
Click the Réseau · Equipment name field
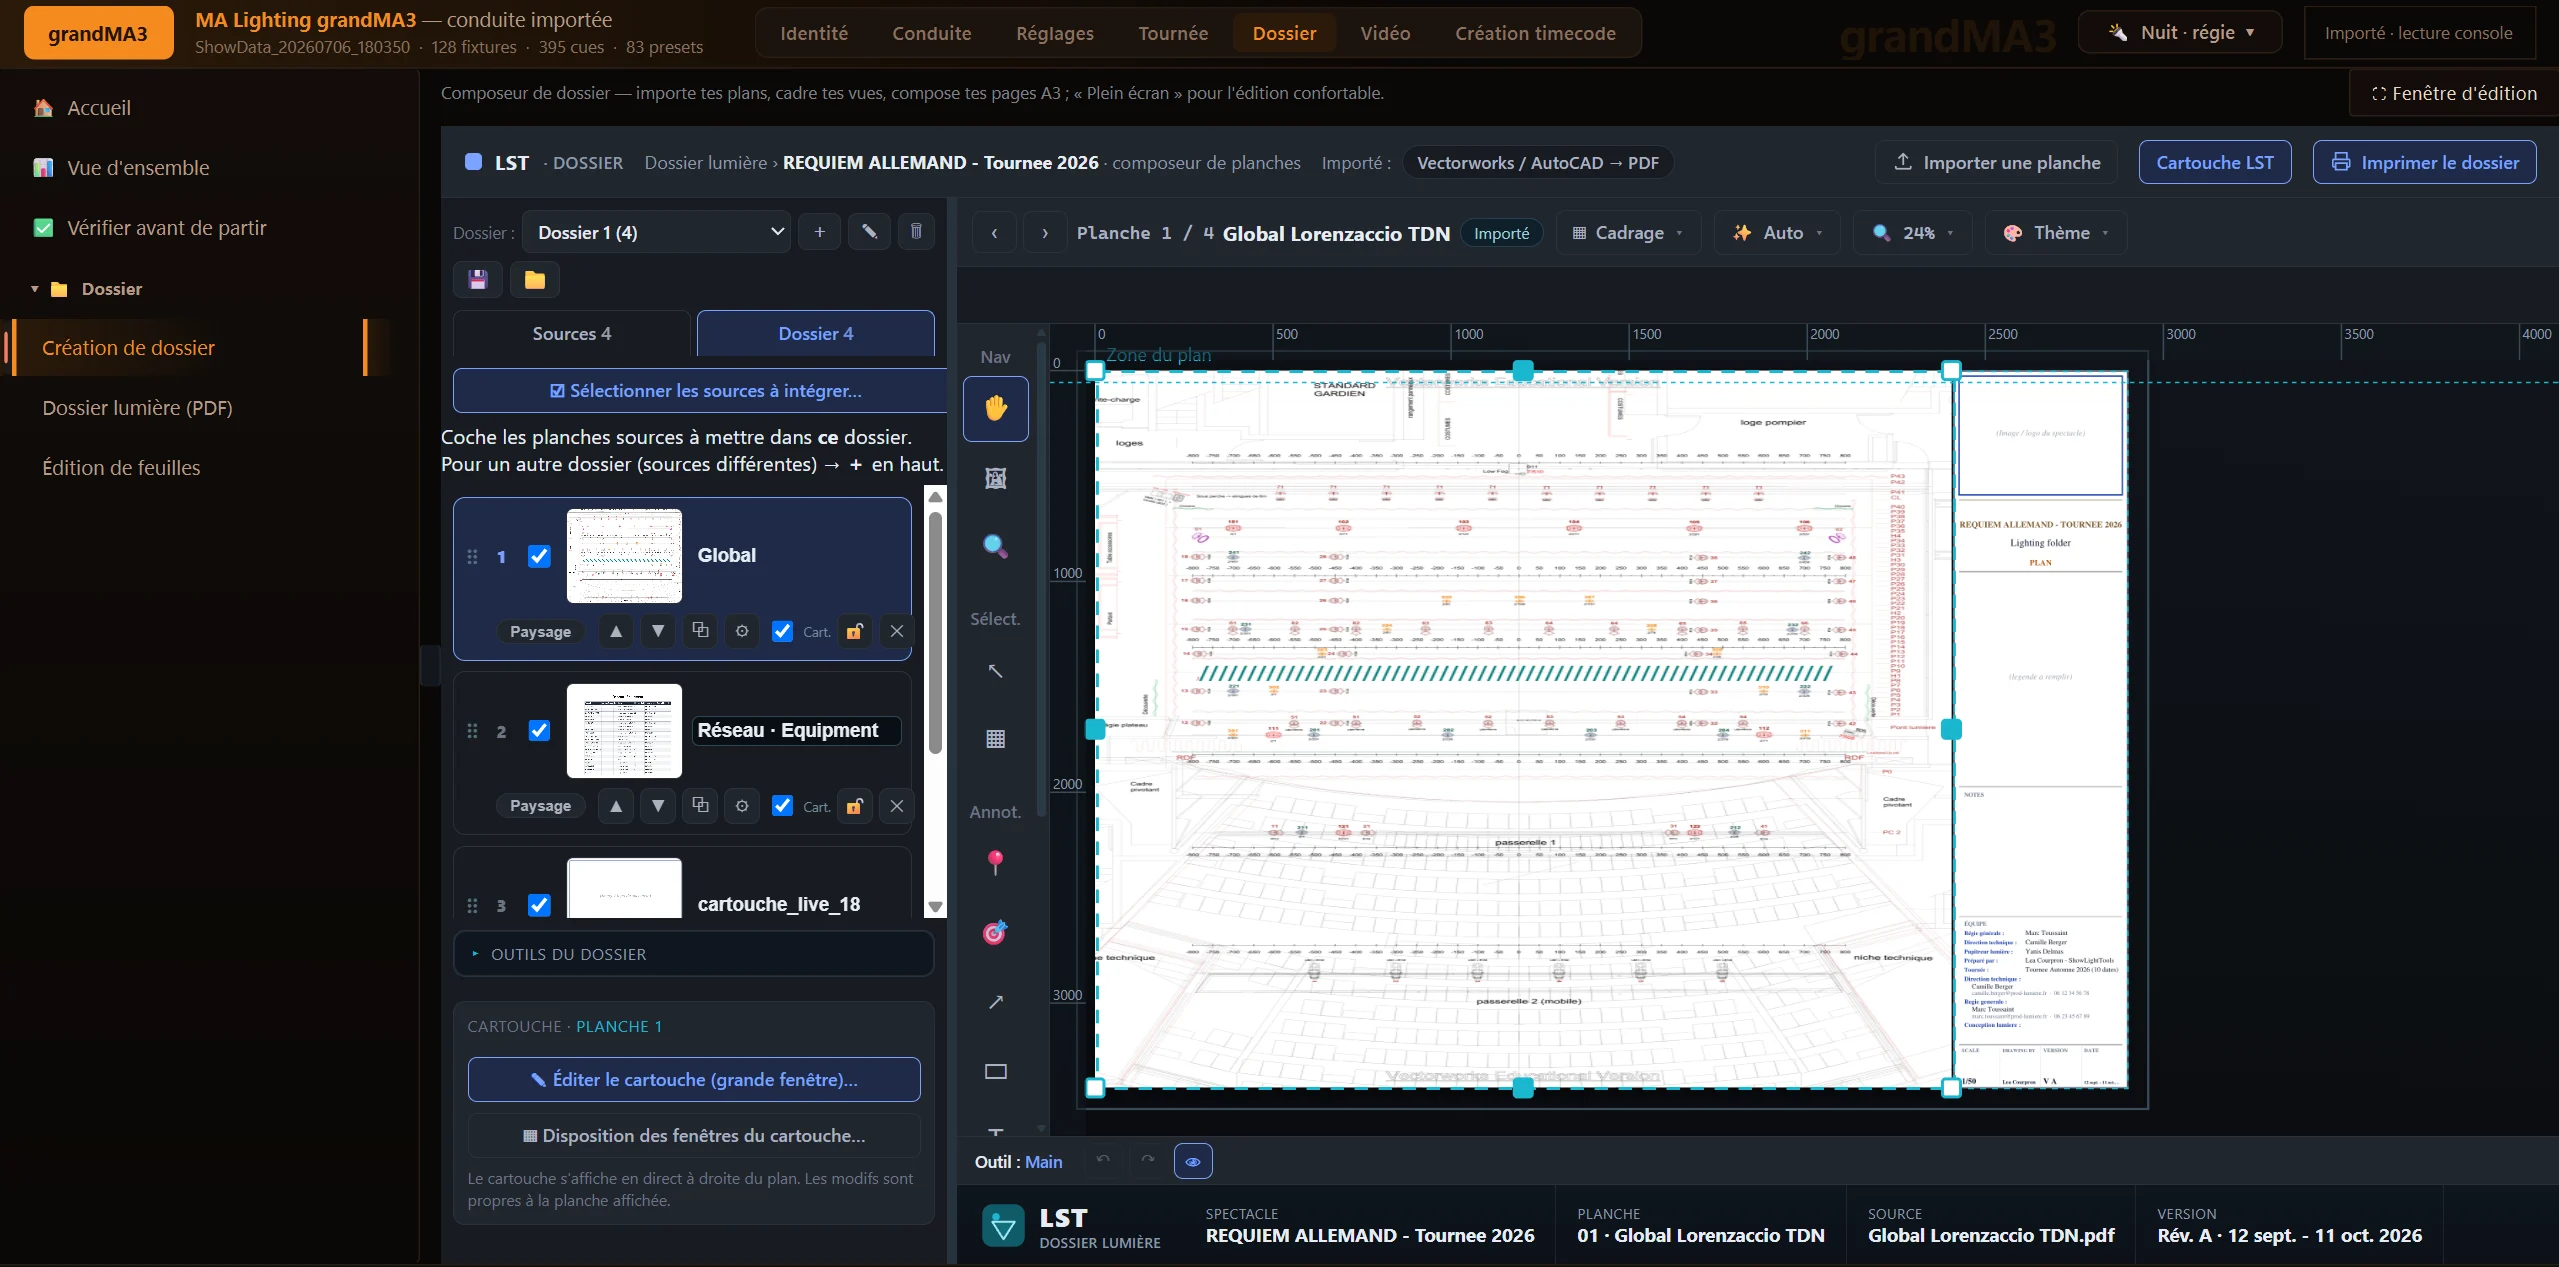click(x=797, y=731)
